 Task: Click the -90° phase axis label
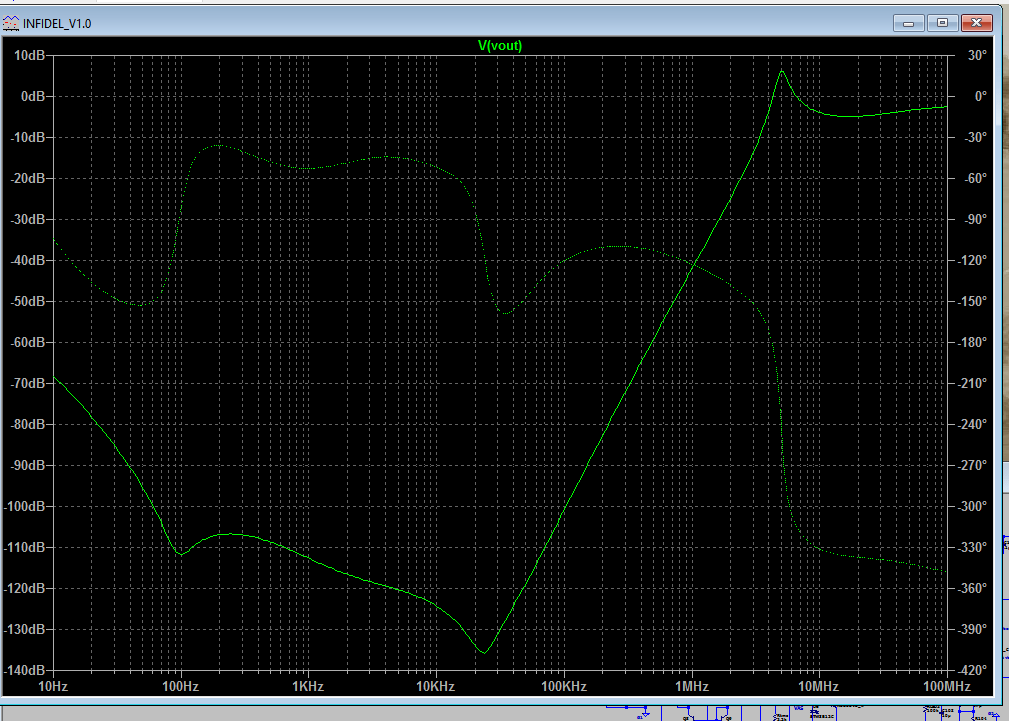click(974, 220)
